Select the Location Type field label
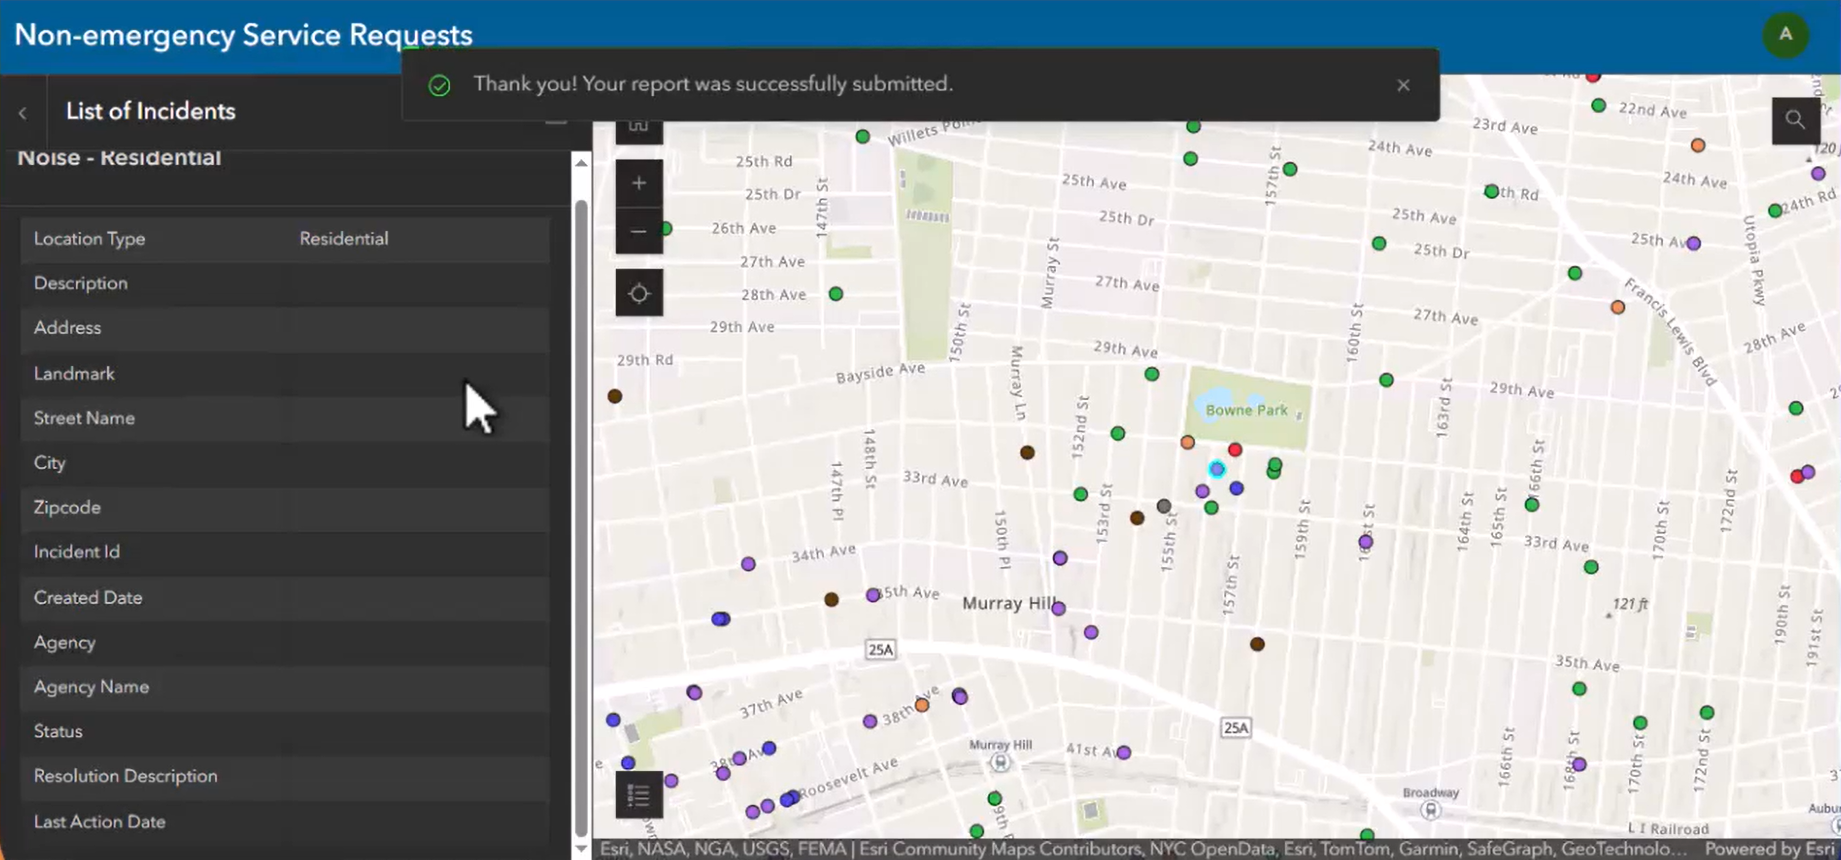 (90, 239)
